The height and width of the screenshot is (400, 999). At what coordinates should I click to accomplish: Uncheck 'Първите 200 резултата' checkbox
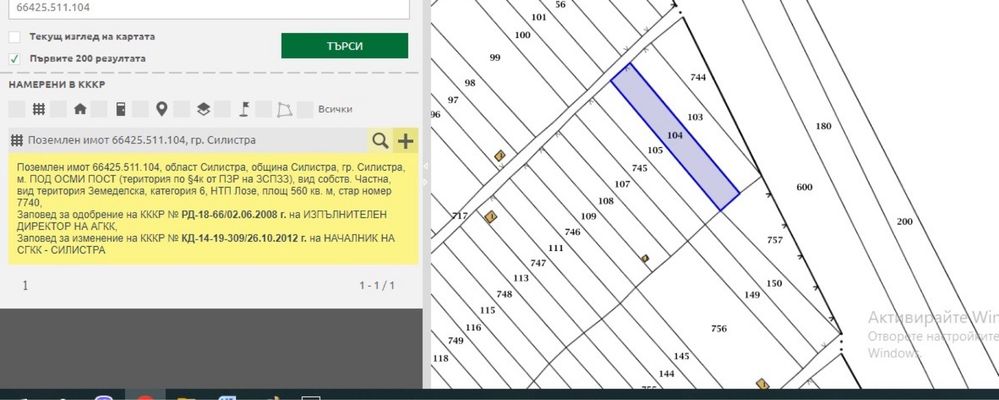pos(15,59)
